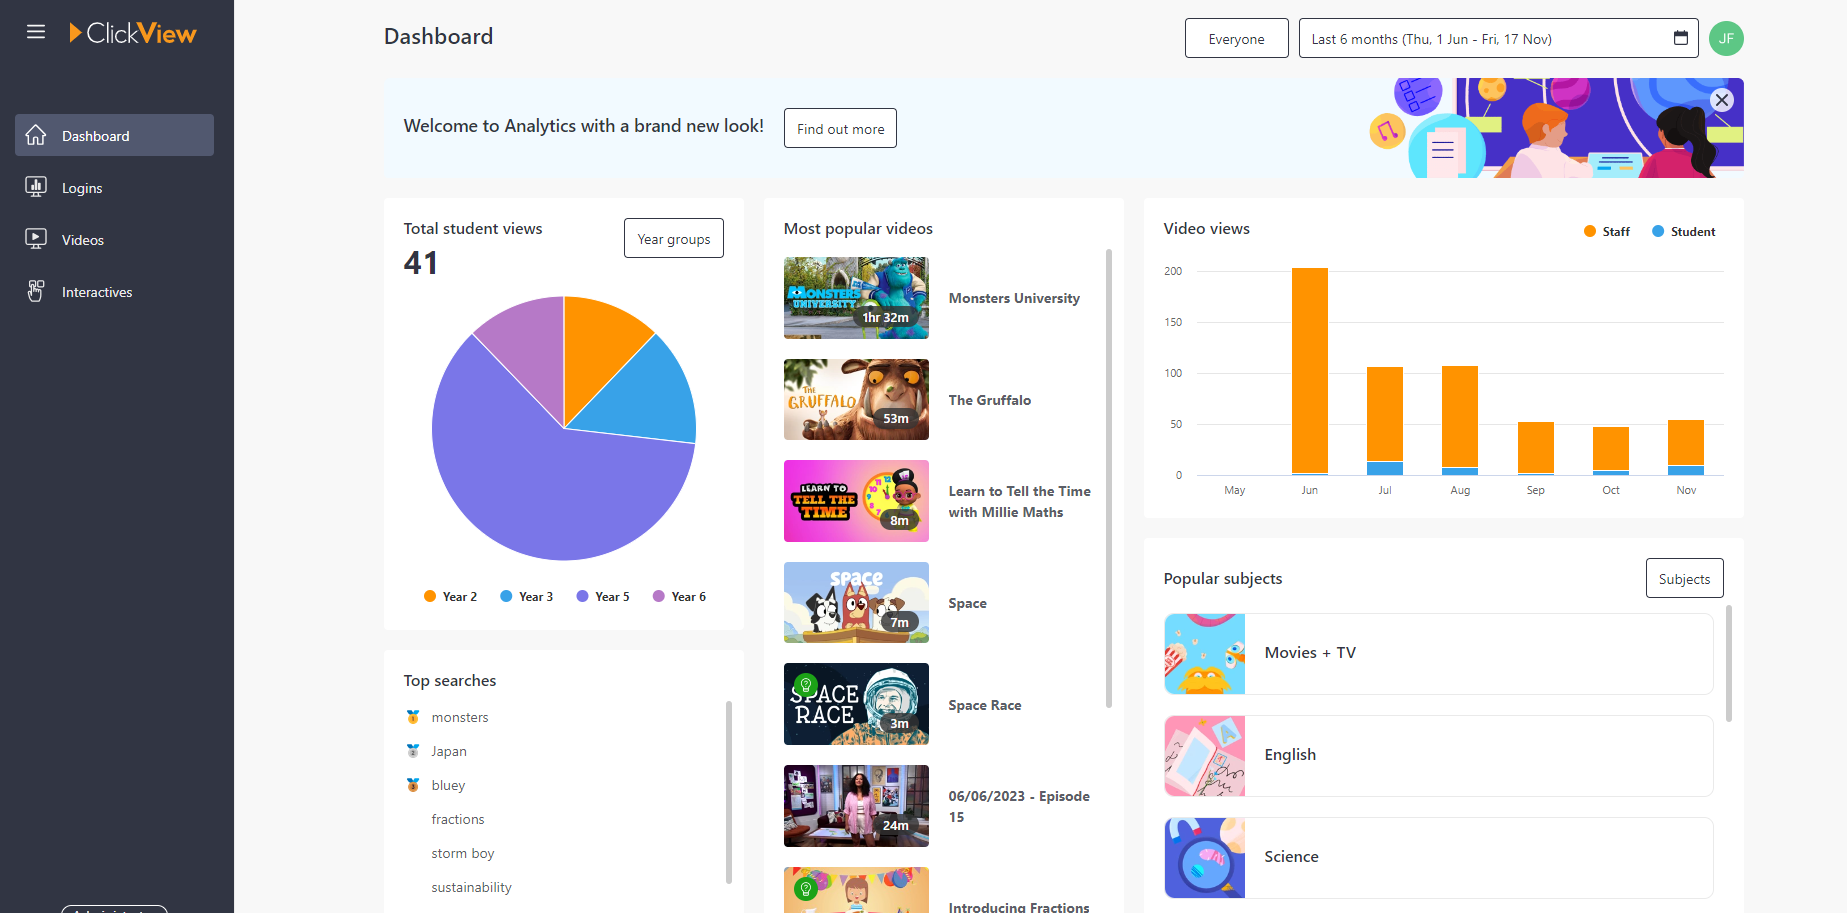Screen dimensions: 1847x913
Task: Open the Everyone audience filter
Action: (x=1237, y=38)
